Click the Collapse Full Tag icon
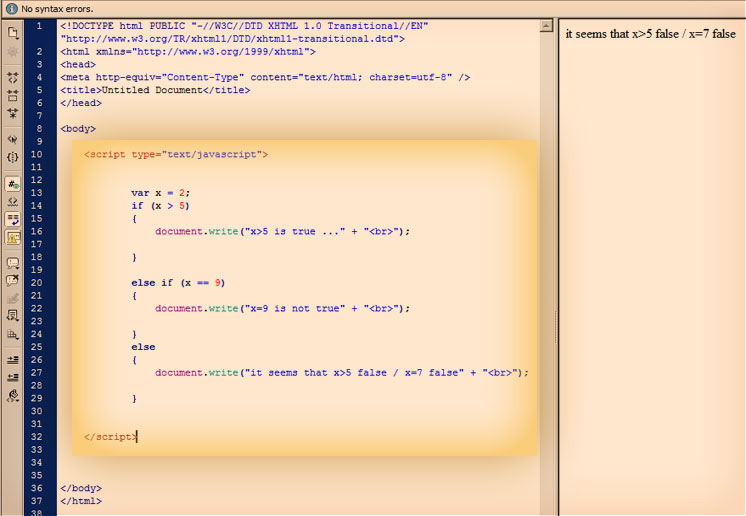 coord(13,78)
